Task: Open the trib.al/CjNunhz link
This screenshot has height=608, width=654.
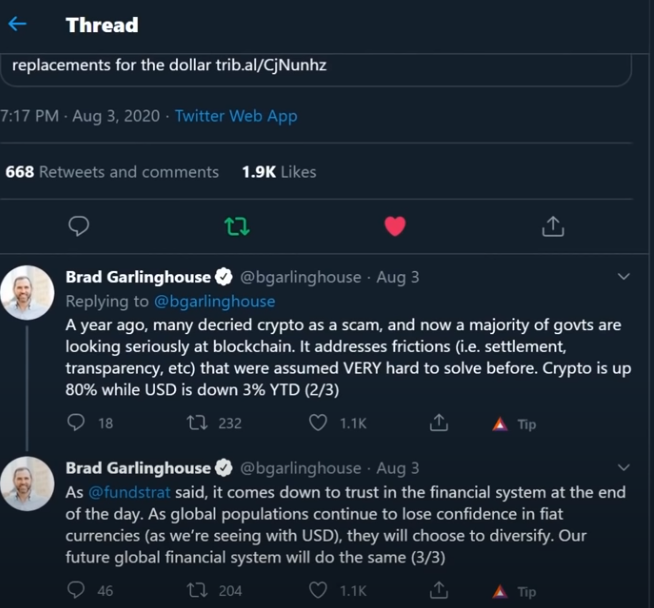Action: pos(271,65)
